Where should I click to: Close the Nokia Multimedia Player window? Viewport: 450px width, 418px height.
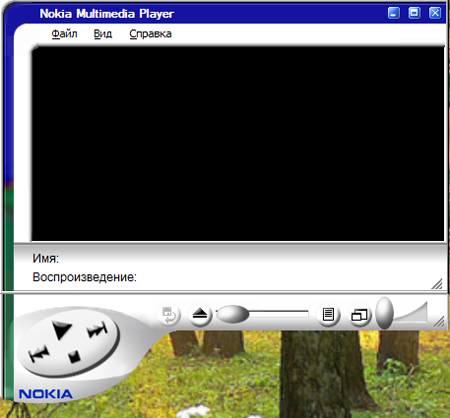pyautogui.click(x=435, y=13)
